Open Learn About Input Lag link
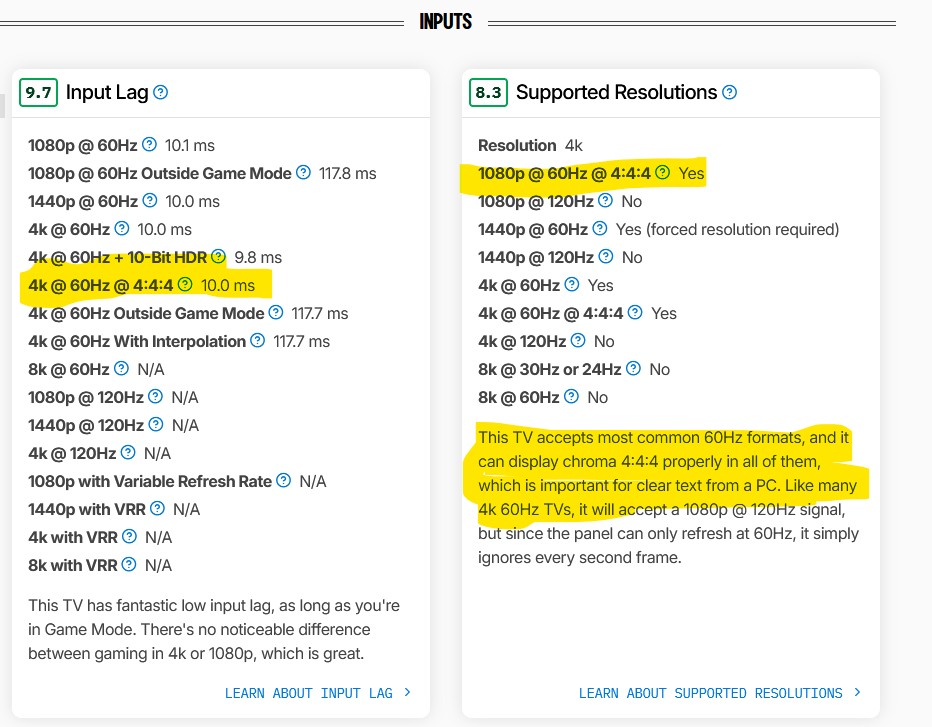Image resolution: width=932 pixels, height=727 pixels. click(318, 692)
